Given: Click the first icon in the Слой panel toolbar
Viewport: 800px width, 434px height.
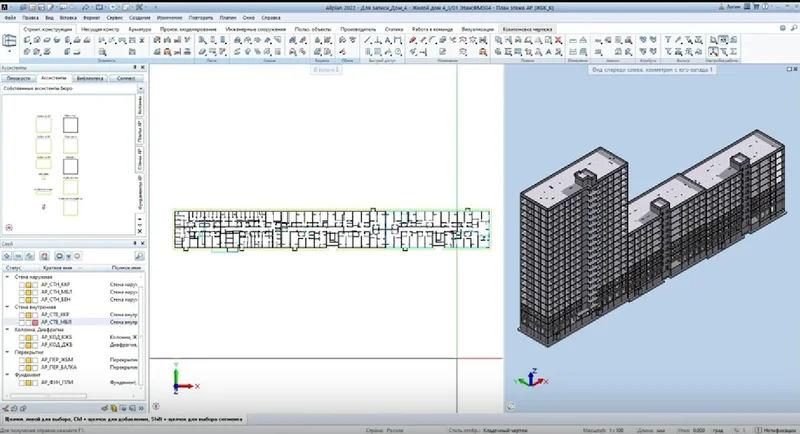Looking at the screenshot, I should (8, 257).
